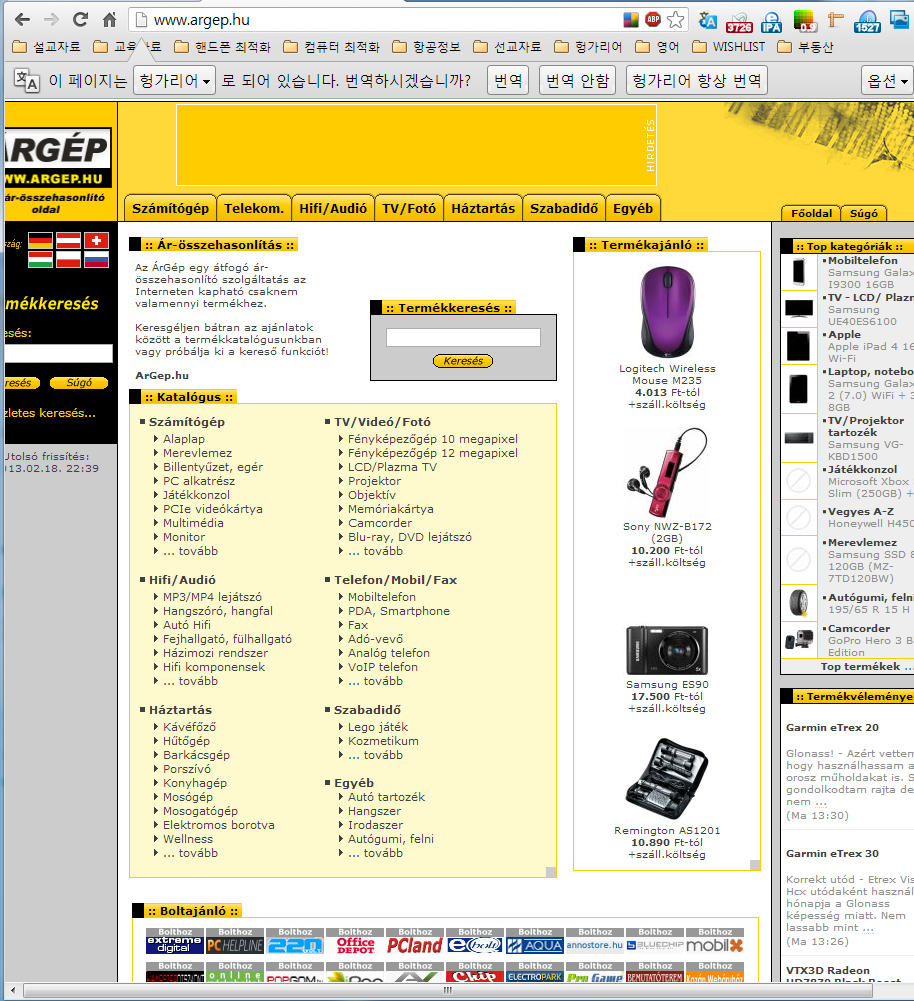Click the Mobiltelefon phone thumbnail in Top kategóriák

[x=799, y=271]
